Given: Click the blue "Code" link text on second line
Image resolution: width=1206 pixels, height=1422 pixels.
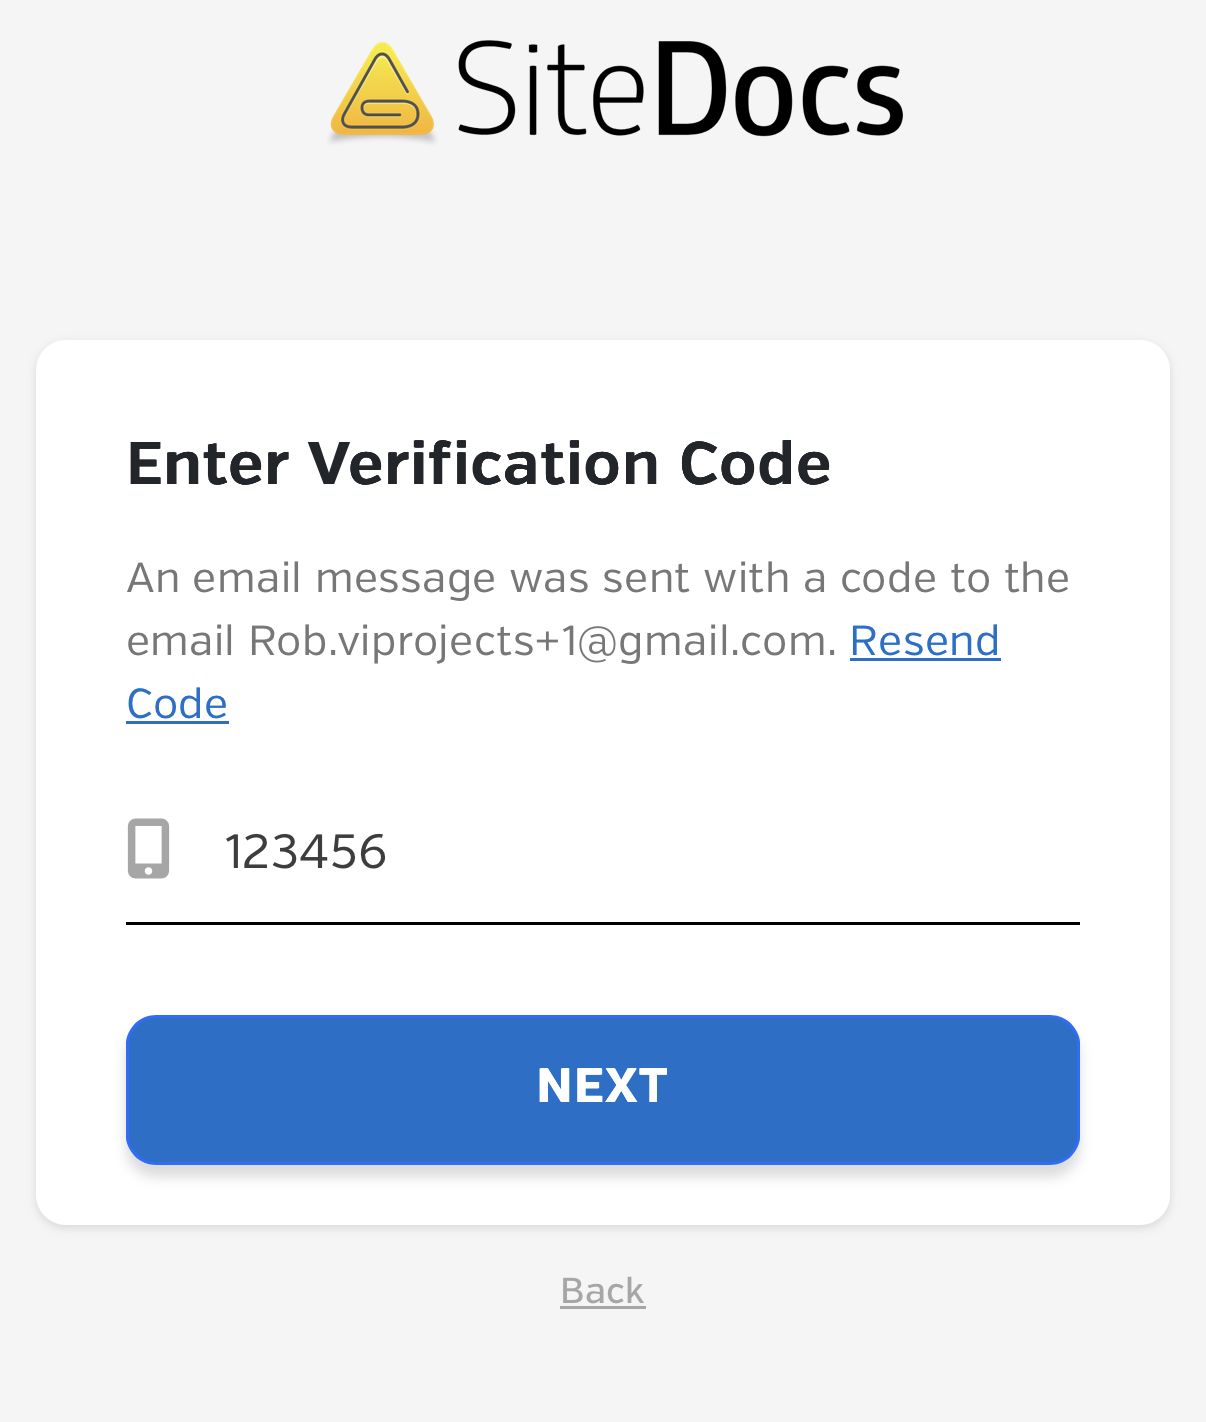Looking at the screenshot, I should pos(177,704).
